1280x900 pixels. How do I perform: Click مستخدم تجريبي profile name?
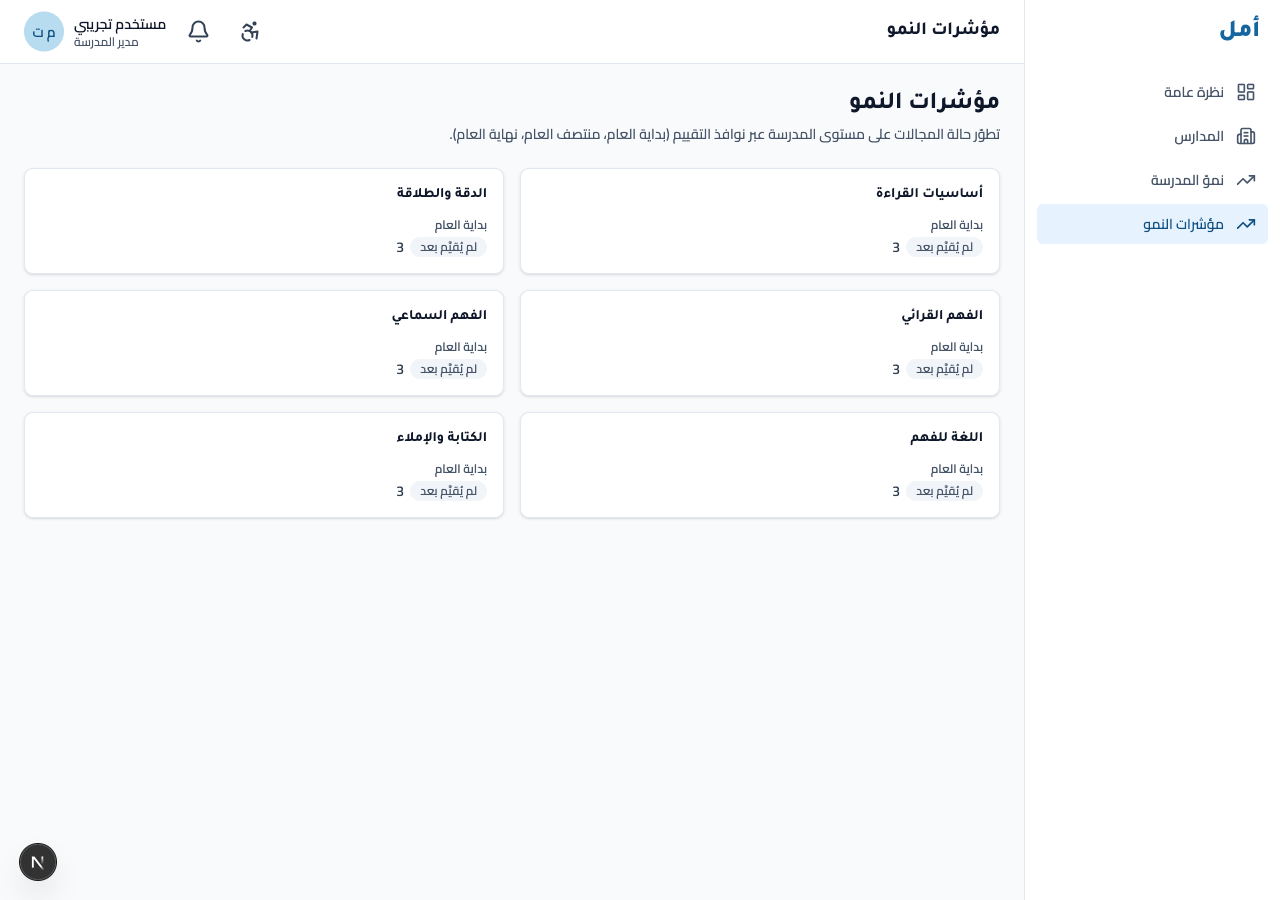(x=120, y=24)
